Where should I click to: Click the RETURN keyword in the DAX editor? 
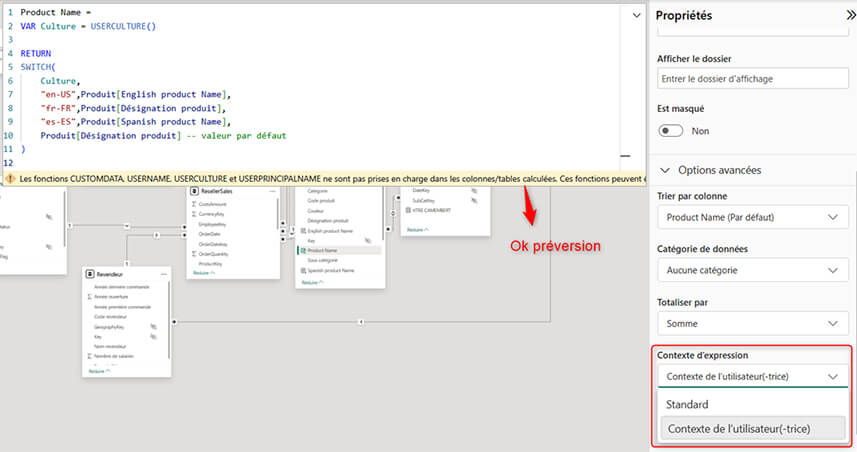pos(36,54)
